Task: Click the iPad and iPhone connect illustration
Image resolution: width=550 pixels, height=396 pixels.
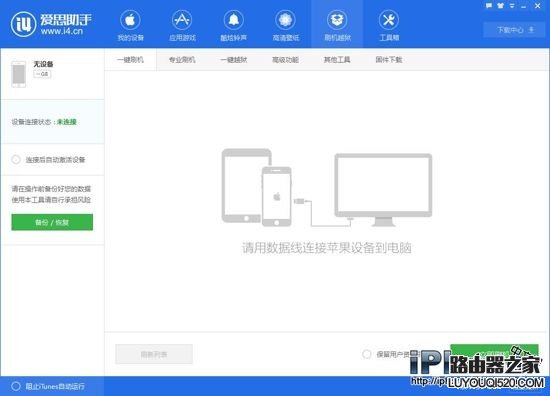Action: (x=257, y=187)
